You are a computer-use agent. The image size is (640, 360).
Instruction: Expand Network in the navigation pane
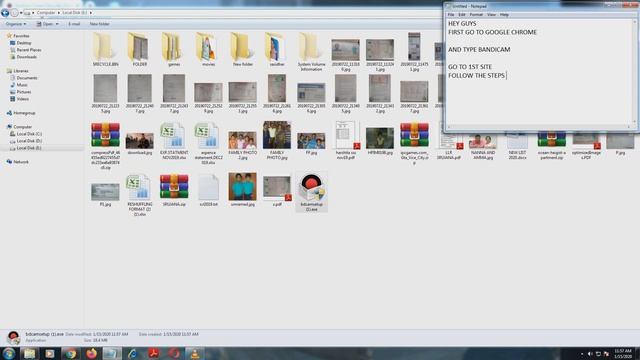pos(21,162)
